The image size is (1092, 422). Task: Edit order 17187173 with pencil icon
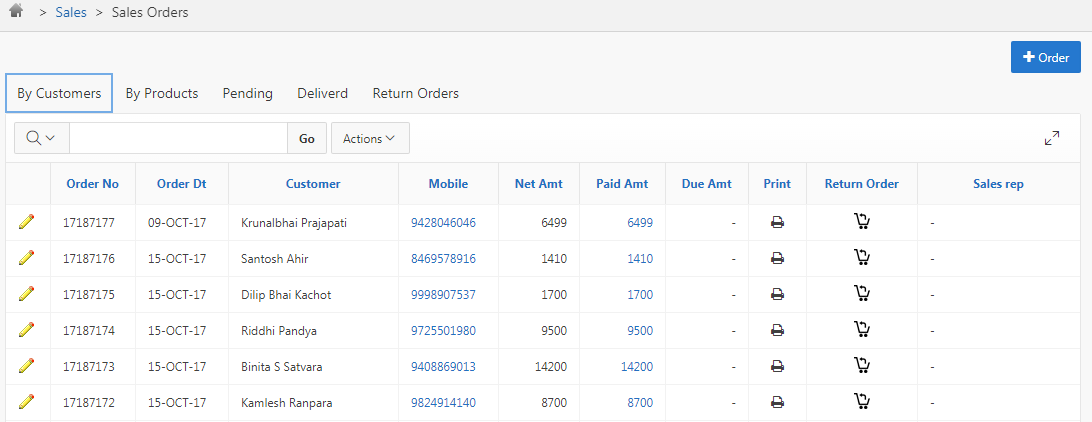point(26,366)
